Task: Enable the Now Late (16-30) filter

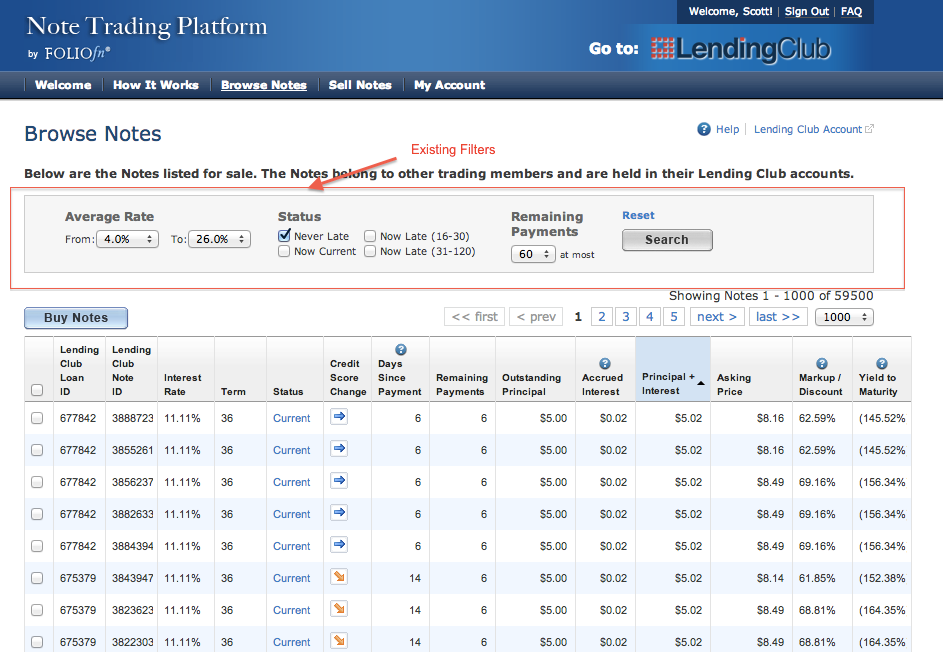Action: click(370, 236)
